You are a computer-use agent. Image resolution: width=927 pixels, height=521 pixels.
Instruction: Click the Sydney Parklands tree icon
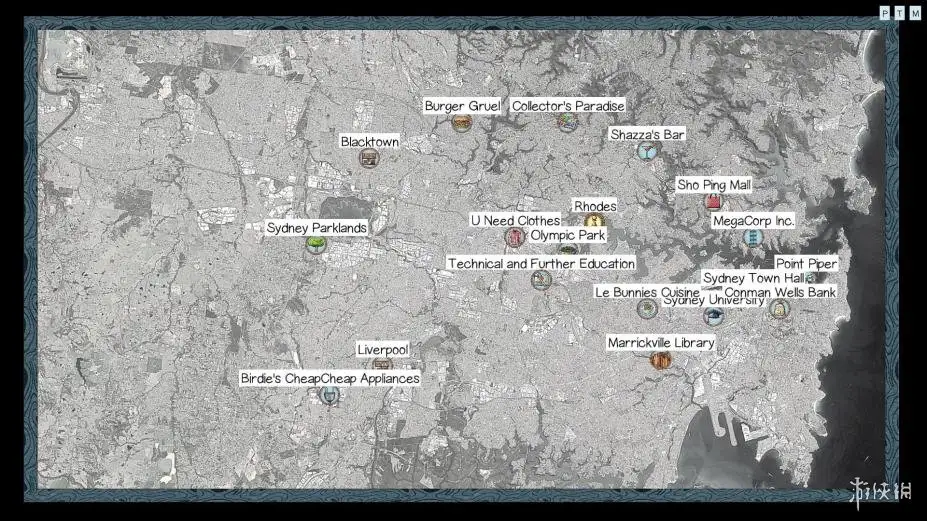pyautogui.click(x=316, y=244)
